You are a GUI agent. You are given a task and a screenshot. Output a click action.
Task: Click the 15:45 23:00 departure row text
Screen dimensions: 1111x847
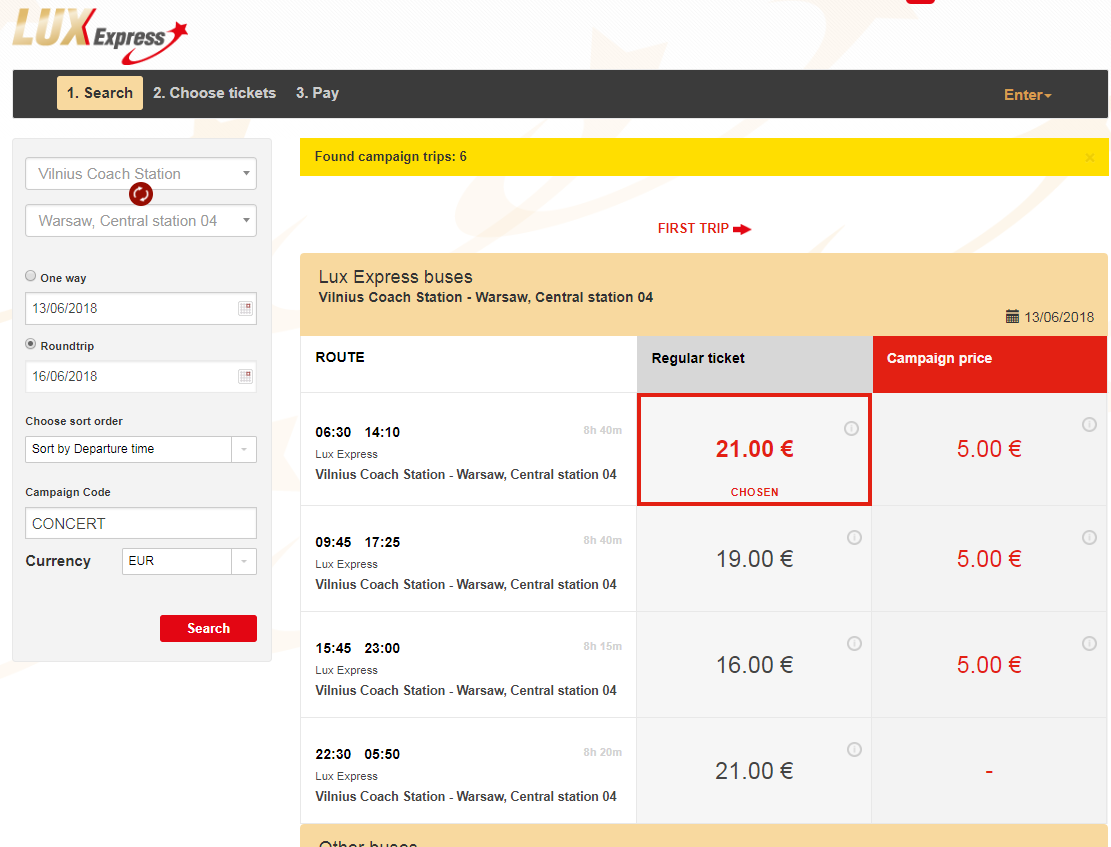(358, 649)
